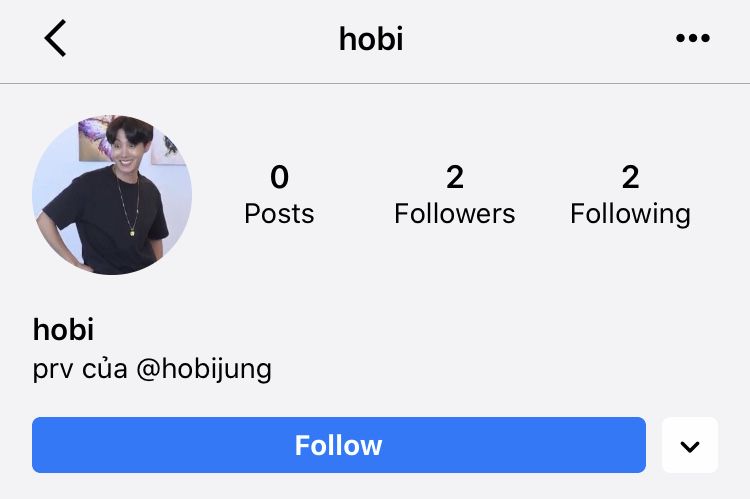Click the gold necklace pendant in the avatar

pos(132,233)
